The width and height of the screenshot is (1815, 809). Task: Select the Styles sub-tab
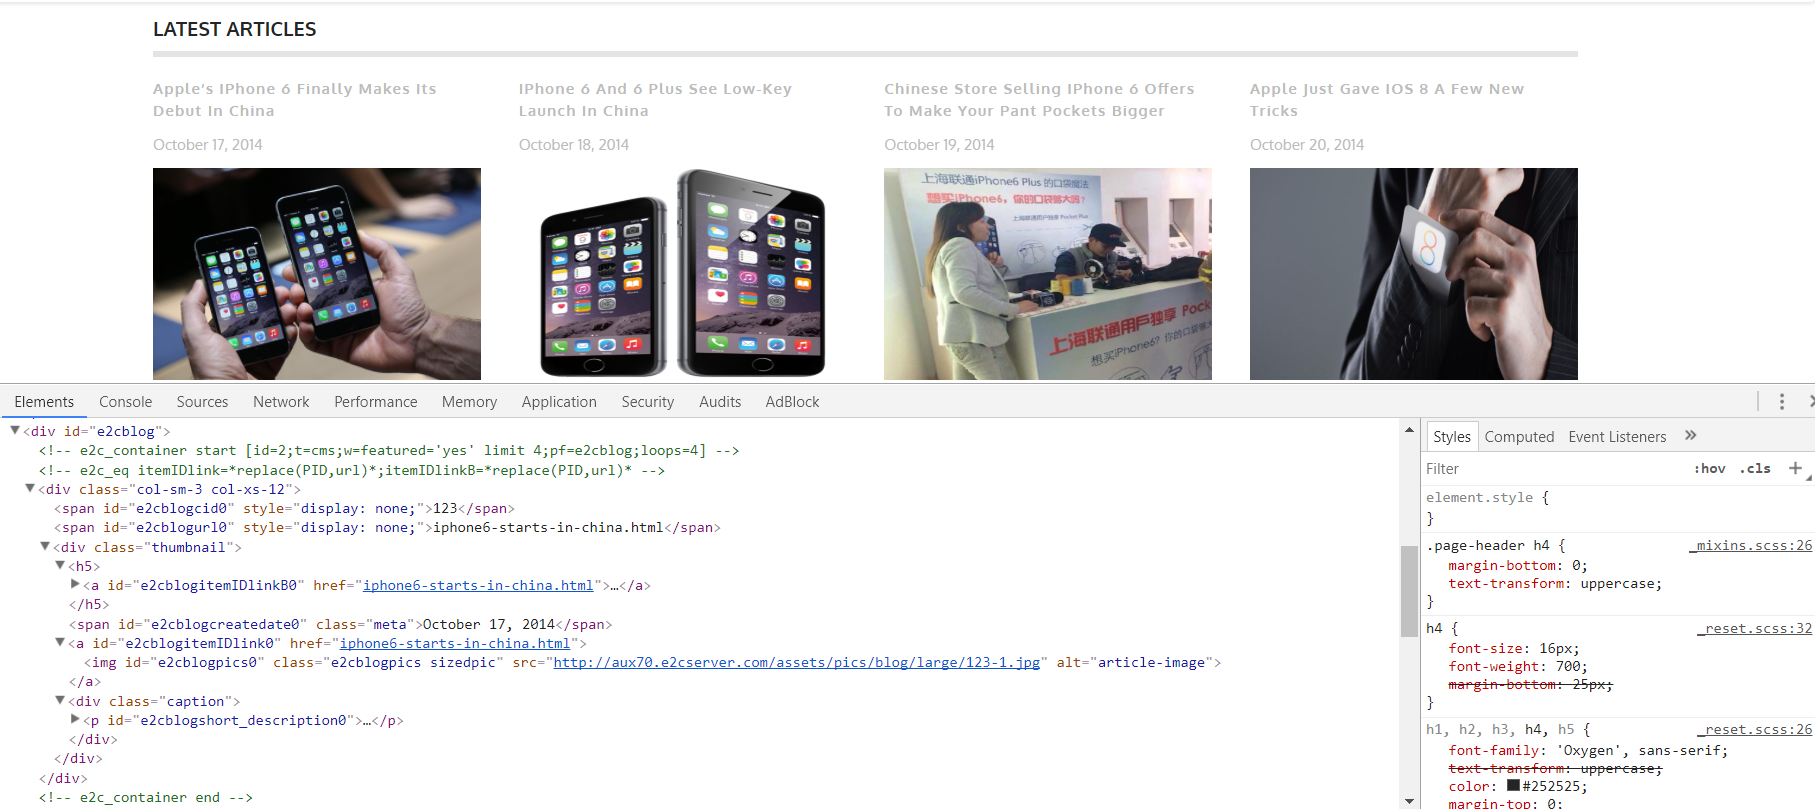[1451, 436]
